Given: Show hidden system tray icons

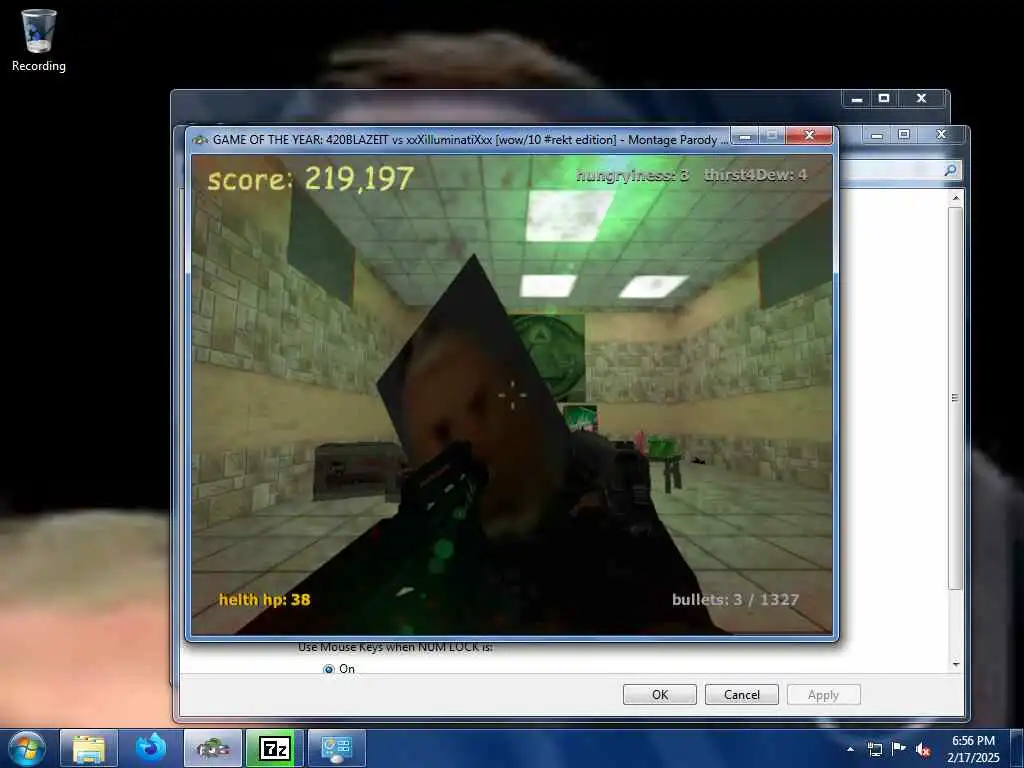Looking at the screenshot, I should pos(850,749).
